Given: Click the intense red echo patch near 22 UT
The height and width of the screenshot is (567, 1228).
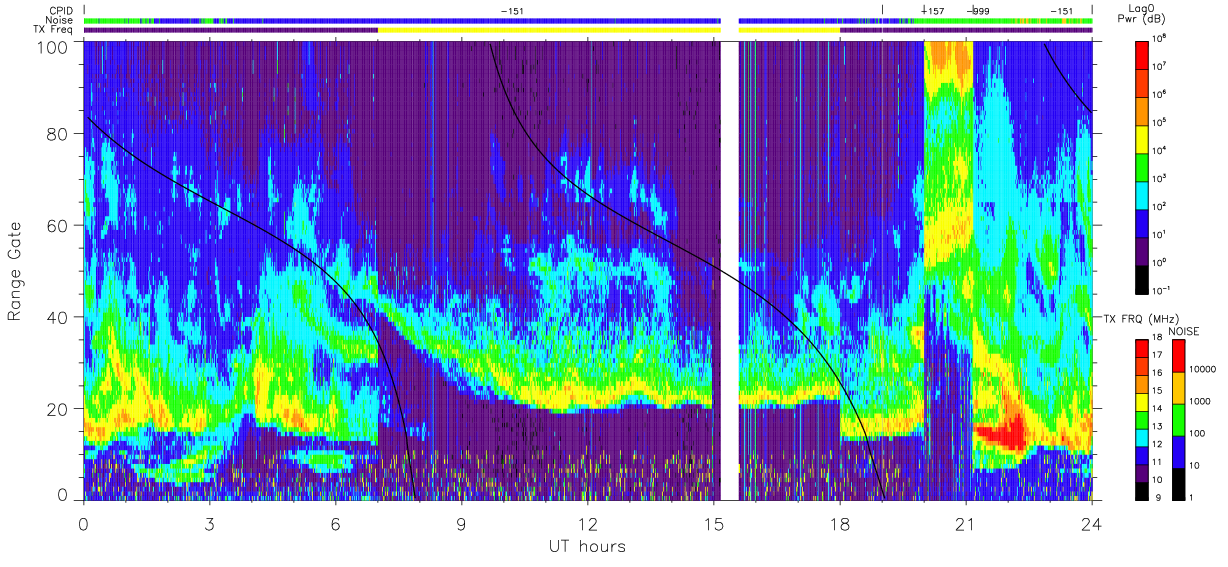Looking at the screenshot, I should click(x=1000, y=435).
